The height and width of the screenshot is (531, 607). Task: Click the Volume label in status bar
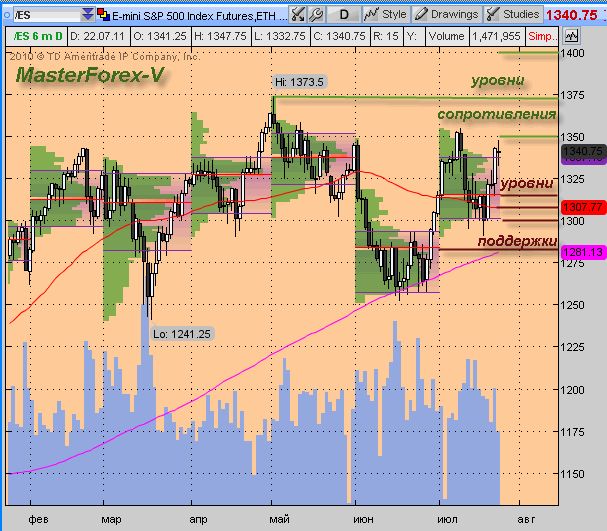click(447, 36)
